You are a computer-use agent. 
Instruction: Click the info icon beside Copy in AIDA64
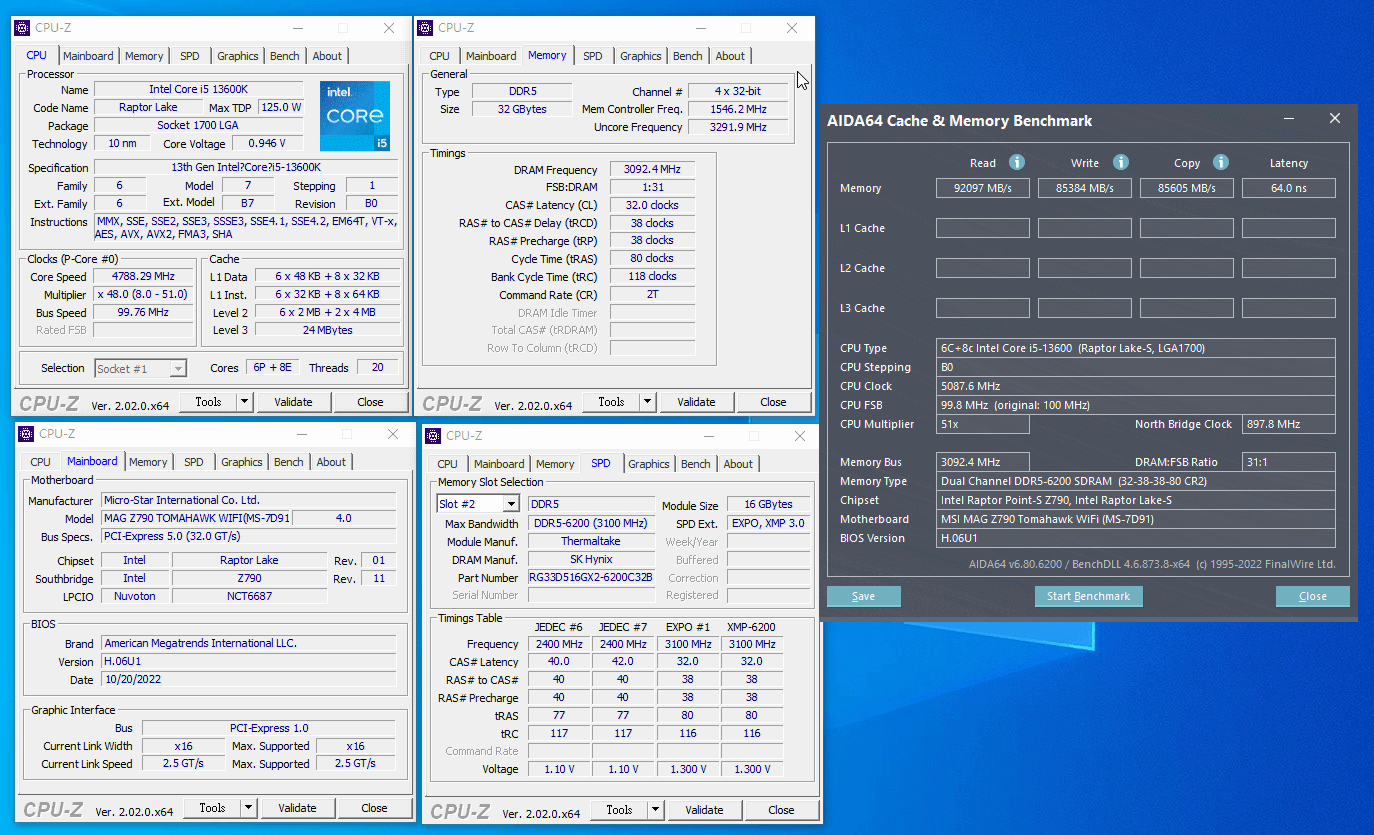(x=1220, y=162)
